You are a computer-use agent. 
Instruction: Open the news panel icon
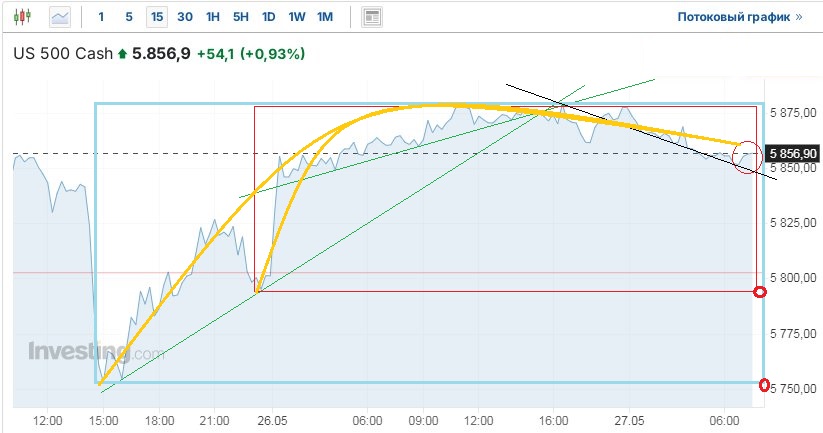coord(372,17)
